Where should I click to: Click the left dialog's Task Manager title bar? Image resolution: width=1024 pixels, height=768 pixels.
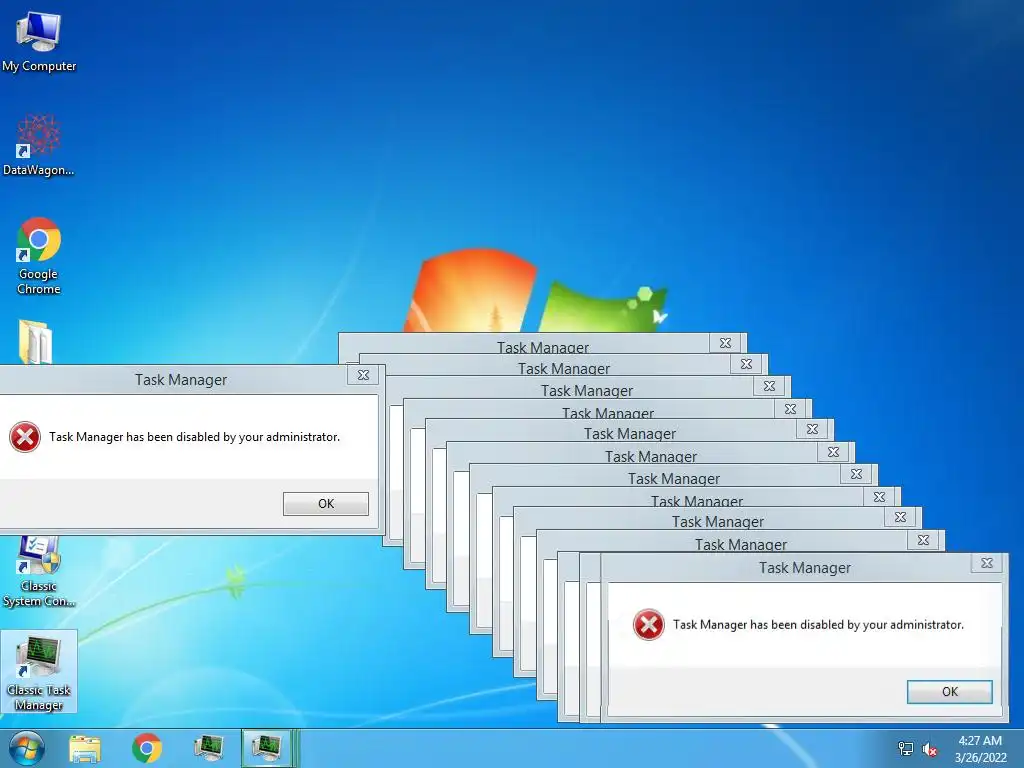(181, 380)
